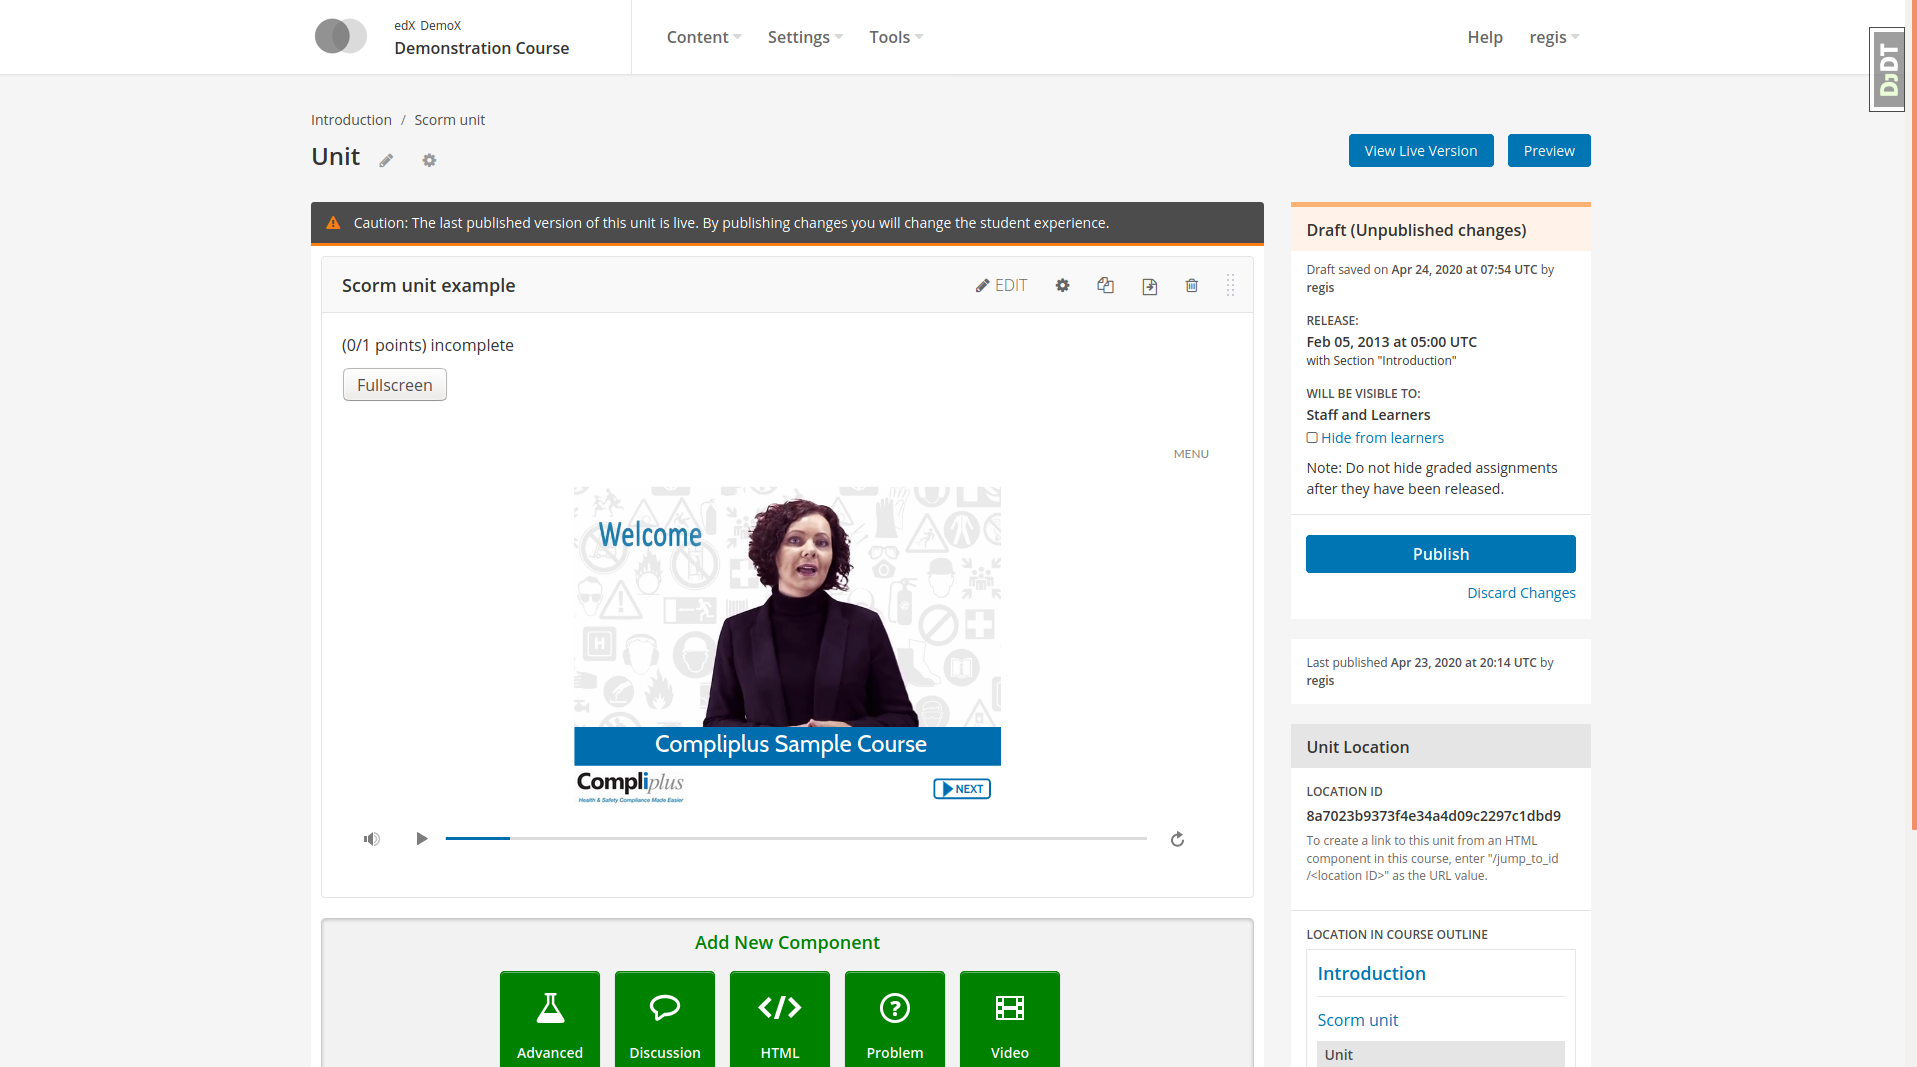1917x1067 pixels.
Task: Delete the Scorm unit example component
Action: (1191, 286)
